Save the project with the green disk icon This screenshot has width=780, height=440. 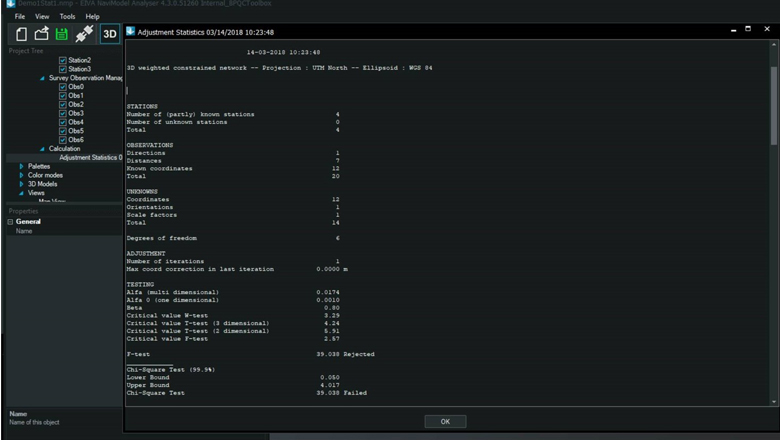pyautogui.click(x=62, y=34)
